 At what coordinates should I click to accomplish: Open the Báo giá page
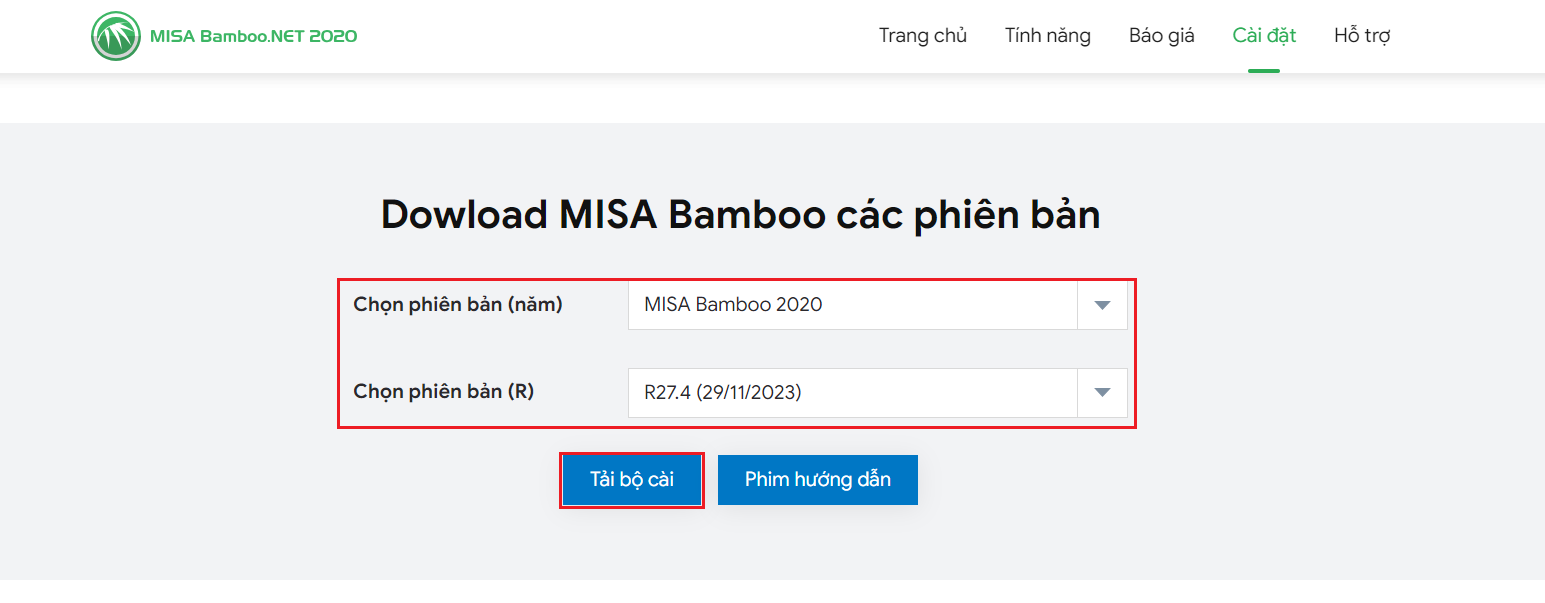click(1162, 36)
